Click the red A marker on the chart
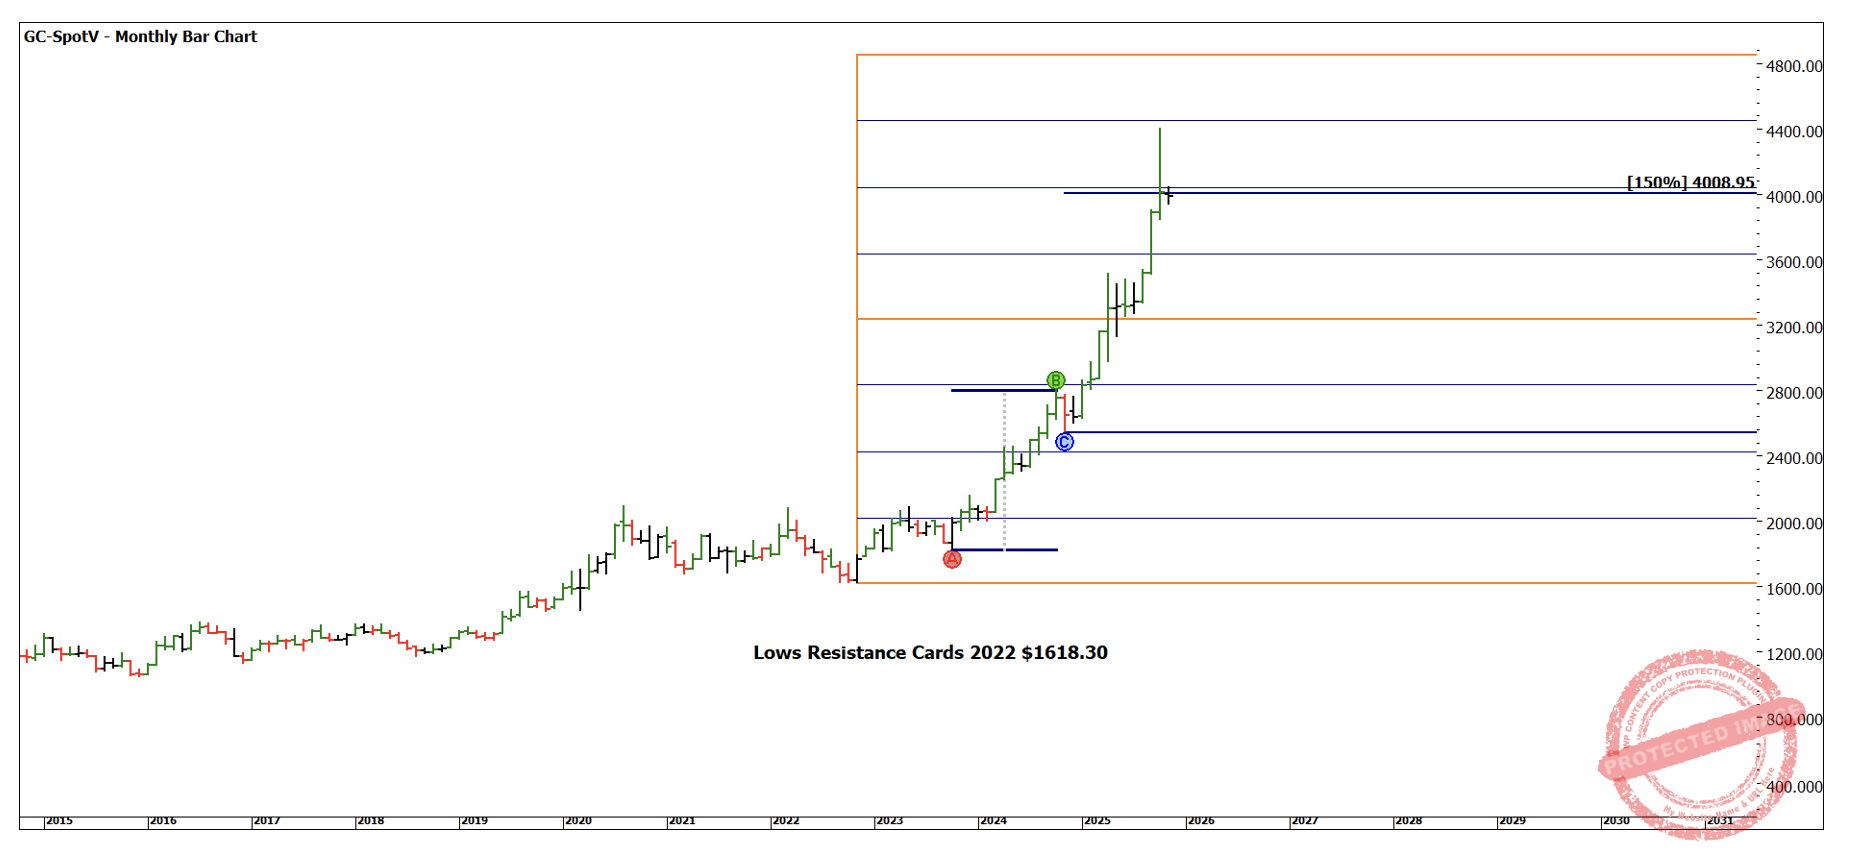Viewport: 1850px width, 860px height. (952, 559)
